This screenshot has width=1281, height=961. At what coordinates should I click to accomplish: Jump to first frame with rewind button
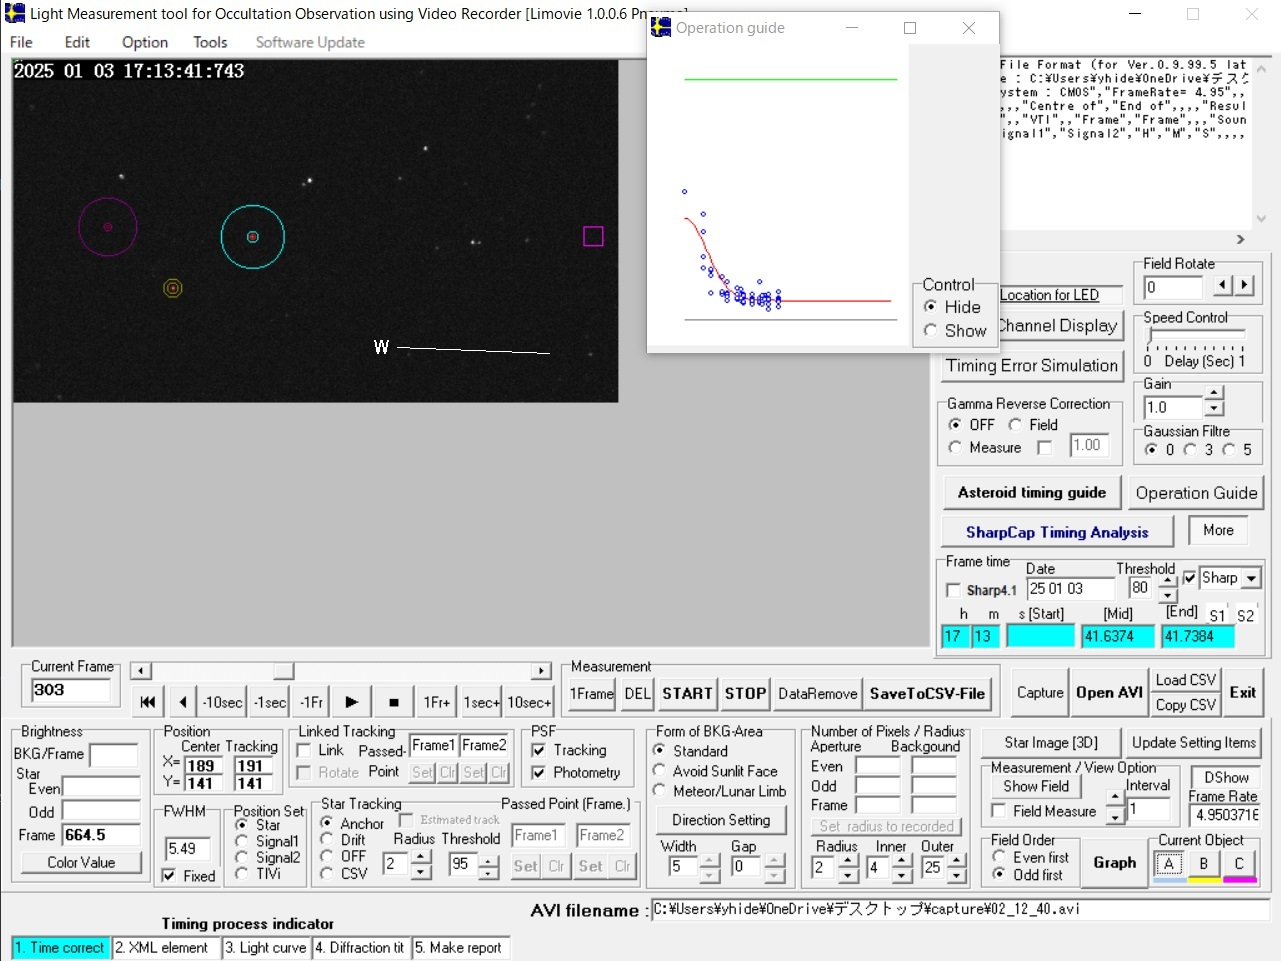tap(148, 702)
